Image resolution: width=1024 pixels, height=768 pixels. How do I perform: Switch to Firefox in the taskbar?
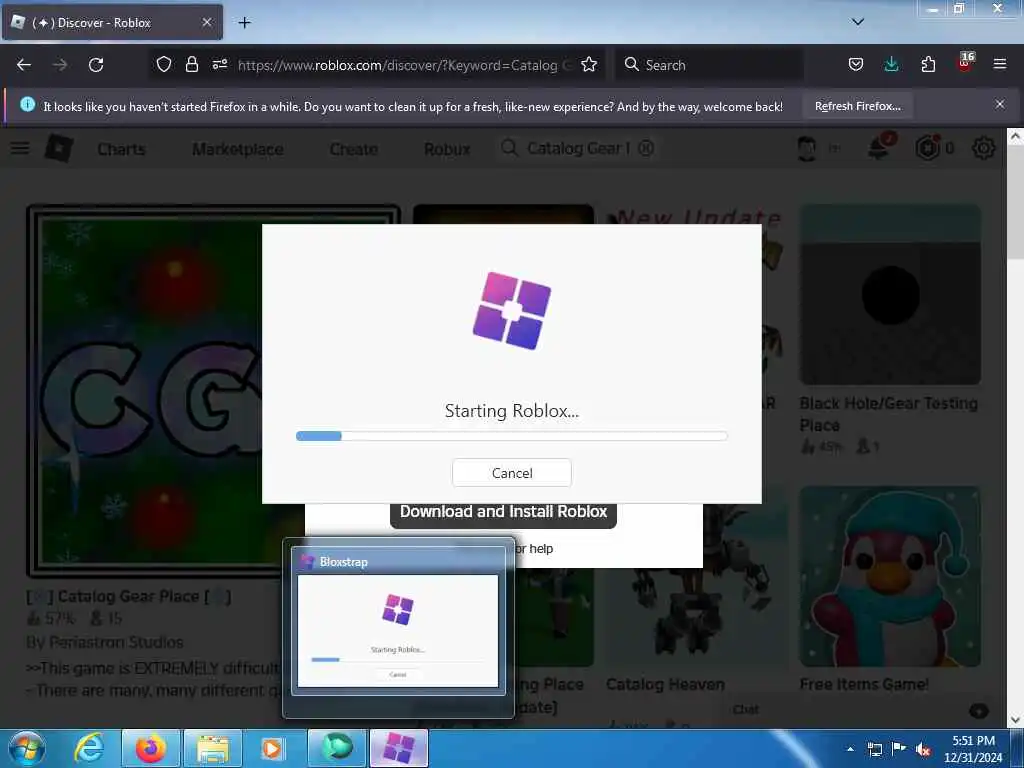(x=150, y=748)
